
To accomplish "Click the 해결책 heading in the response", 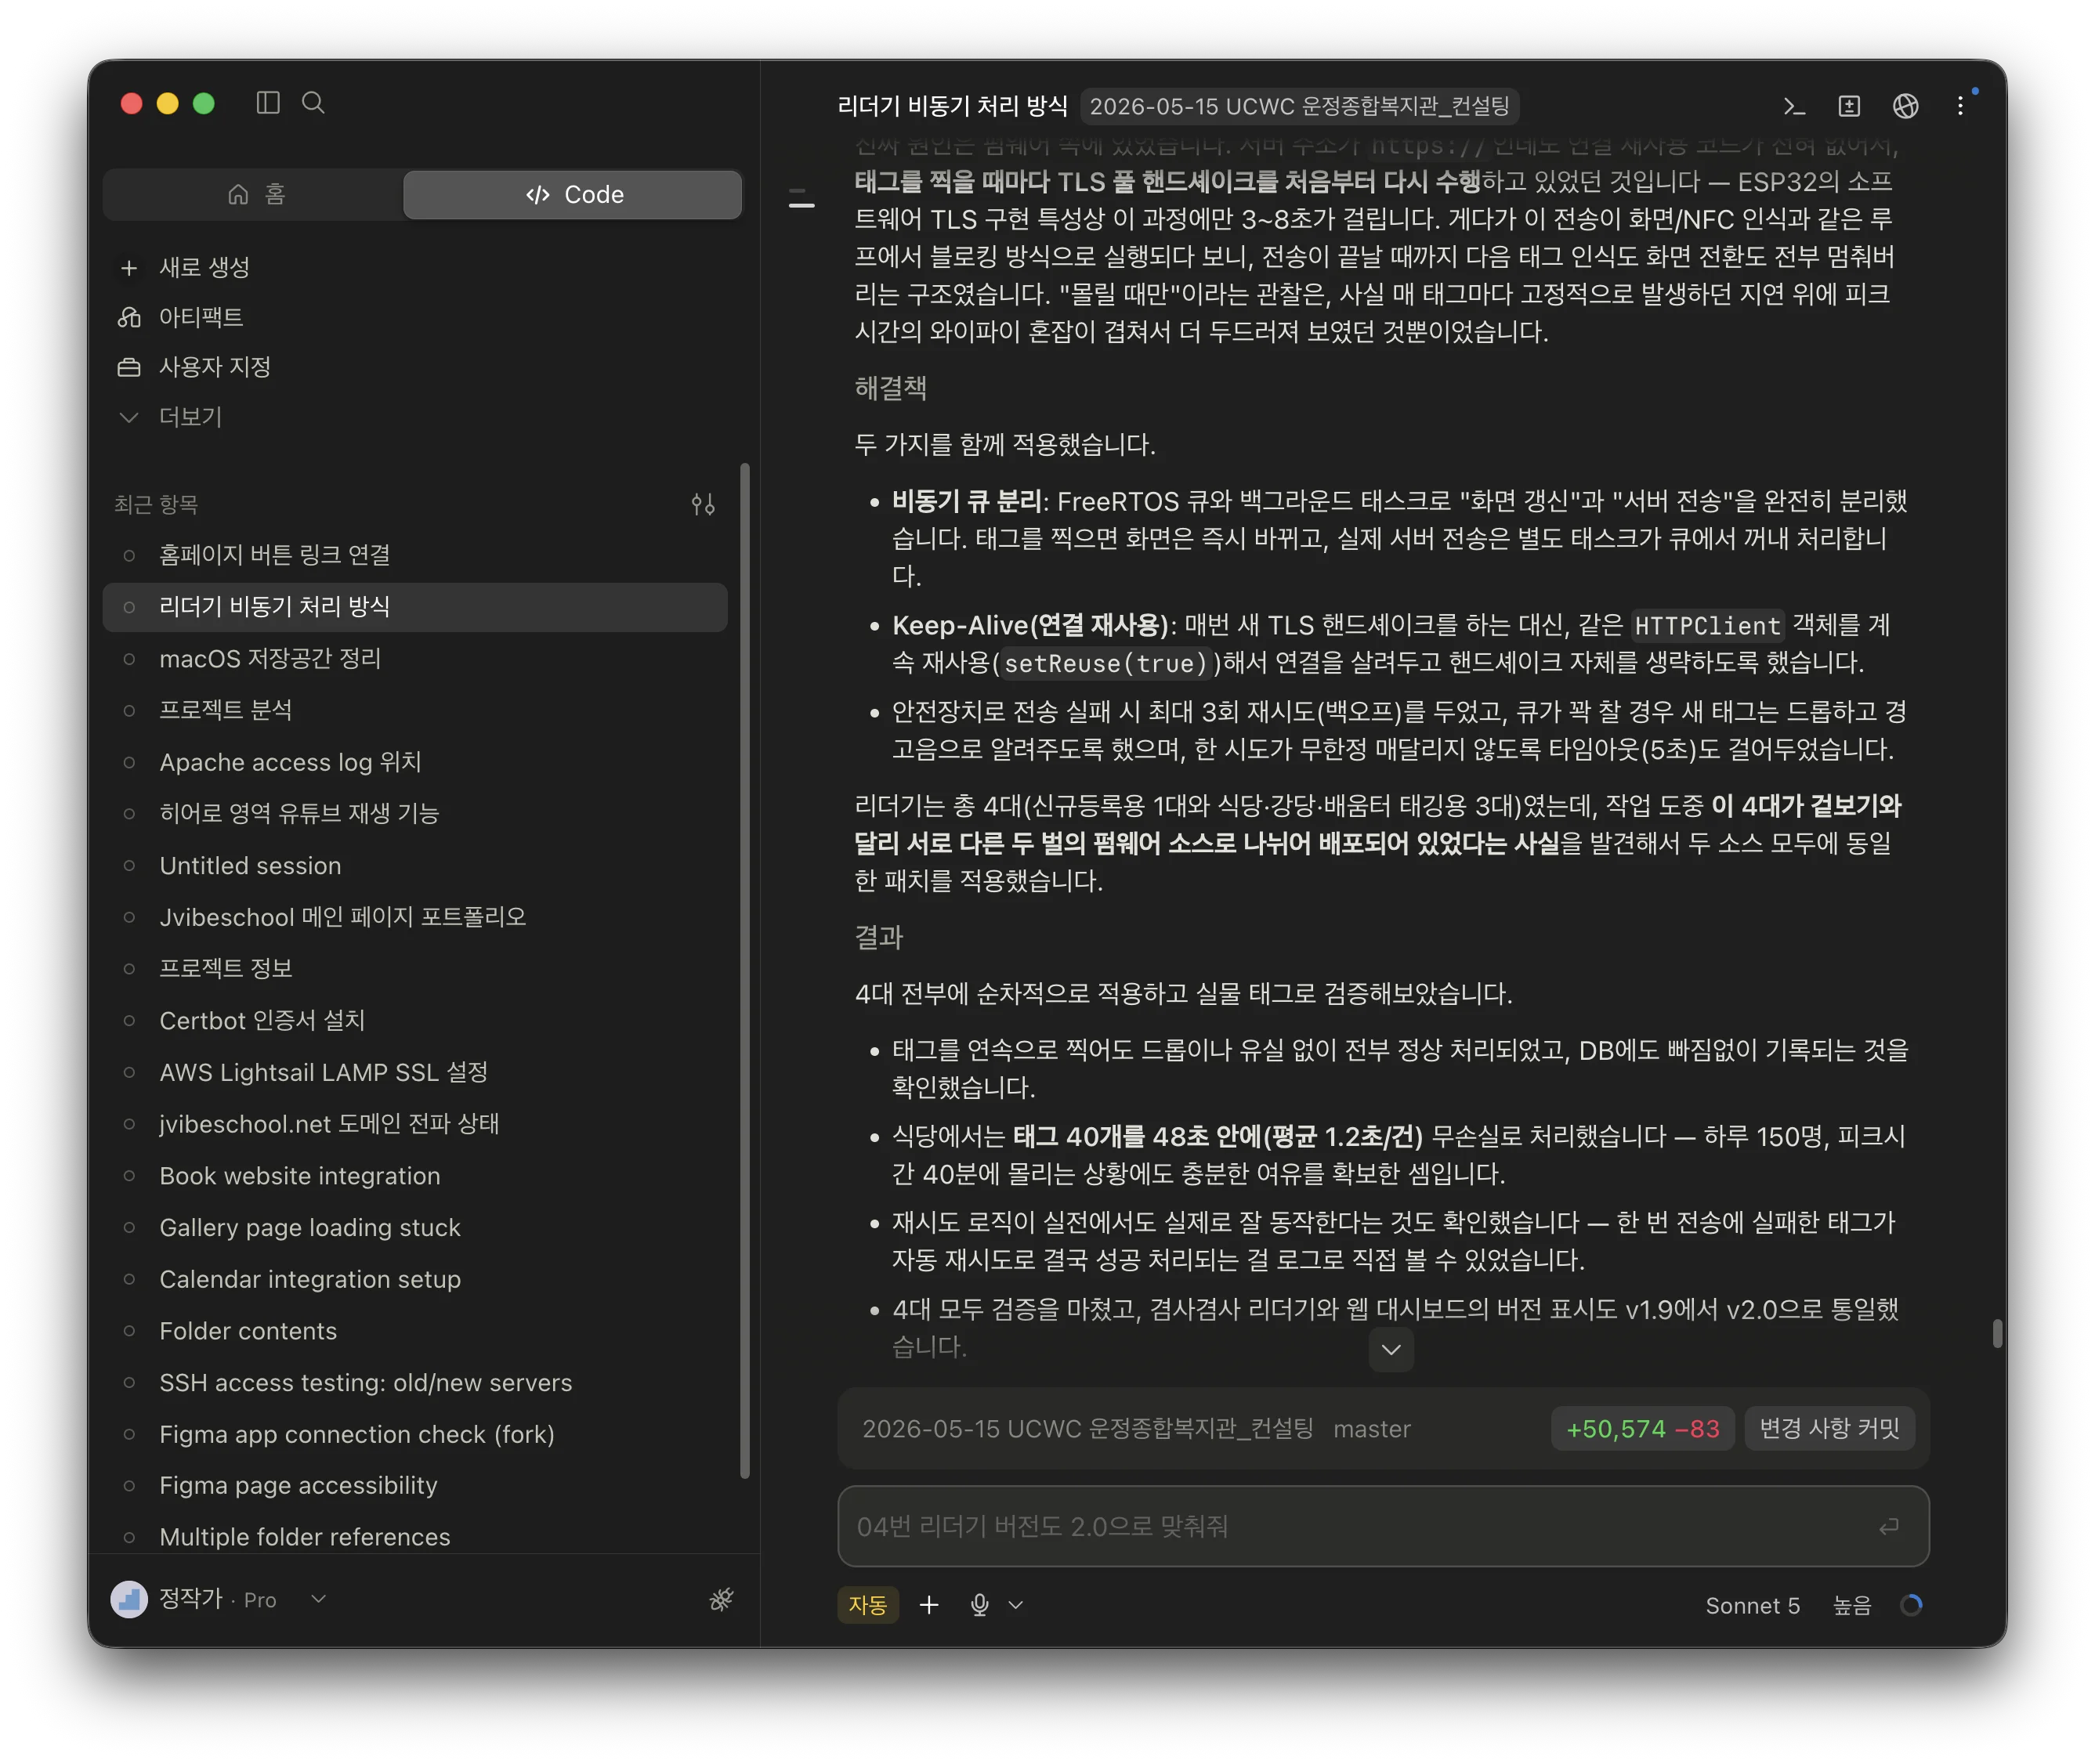I will click(891, 388).
